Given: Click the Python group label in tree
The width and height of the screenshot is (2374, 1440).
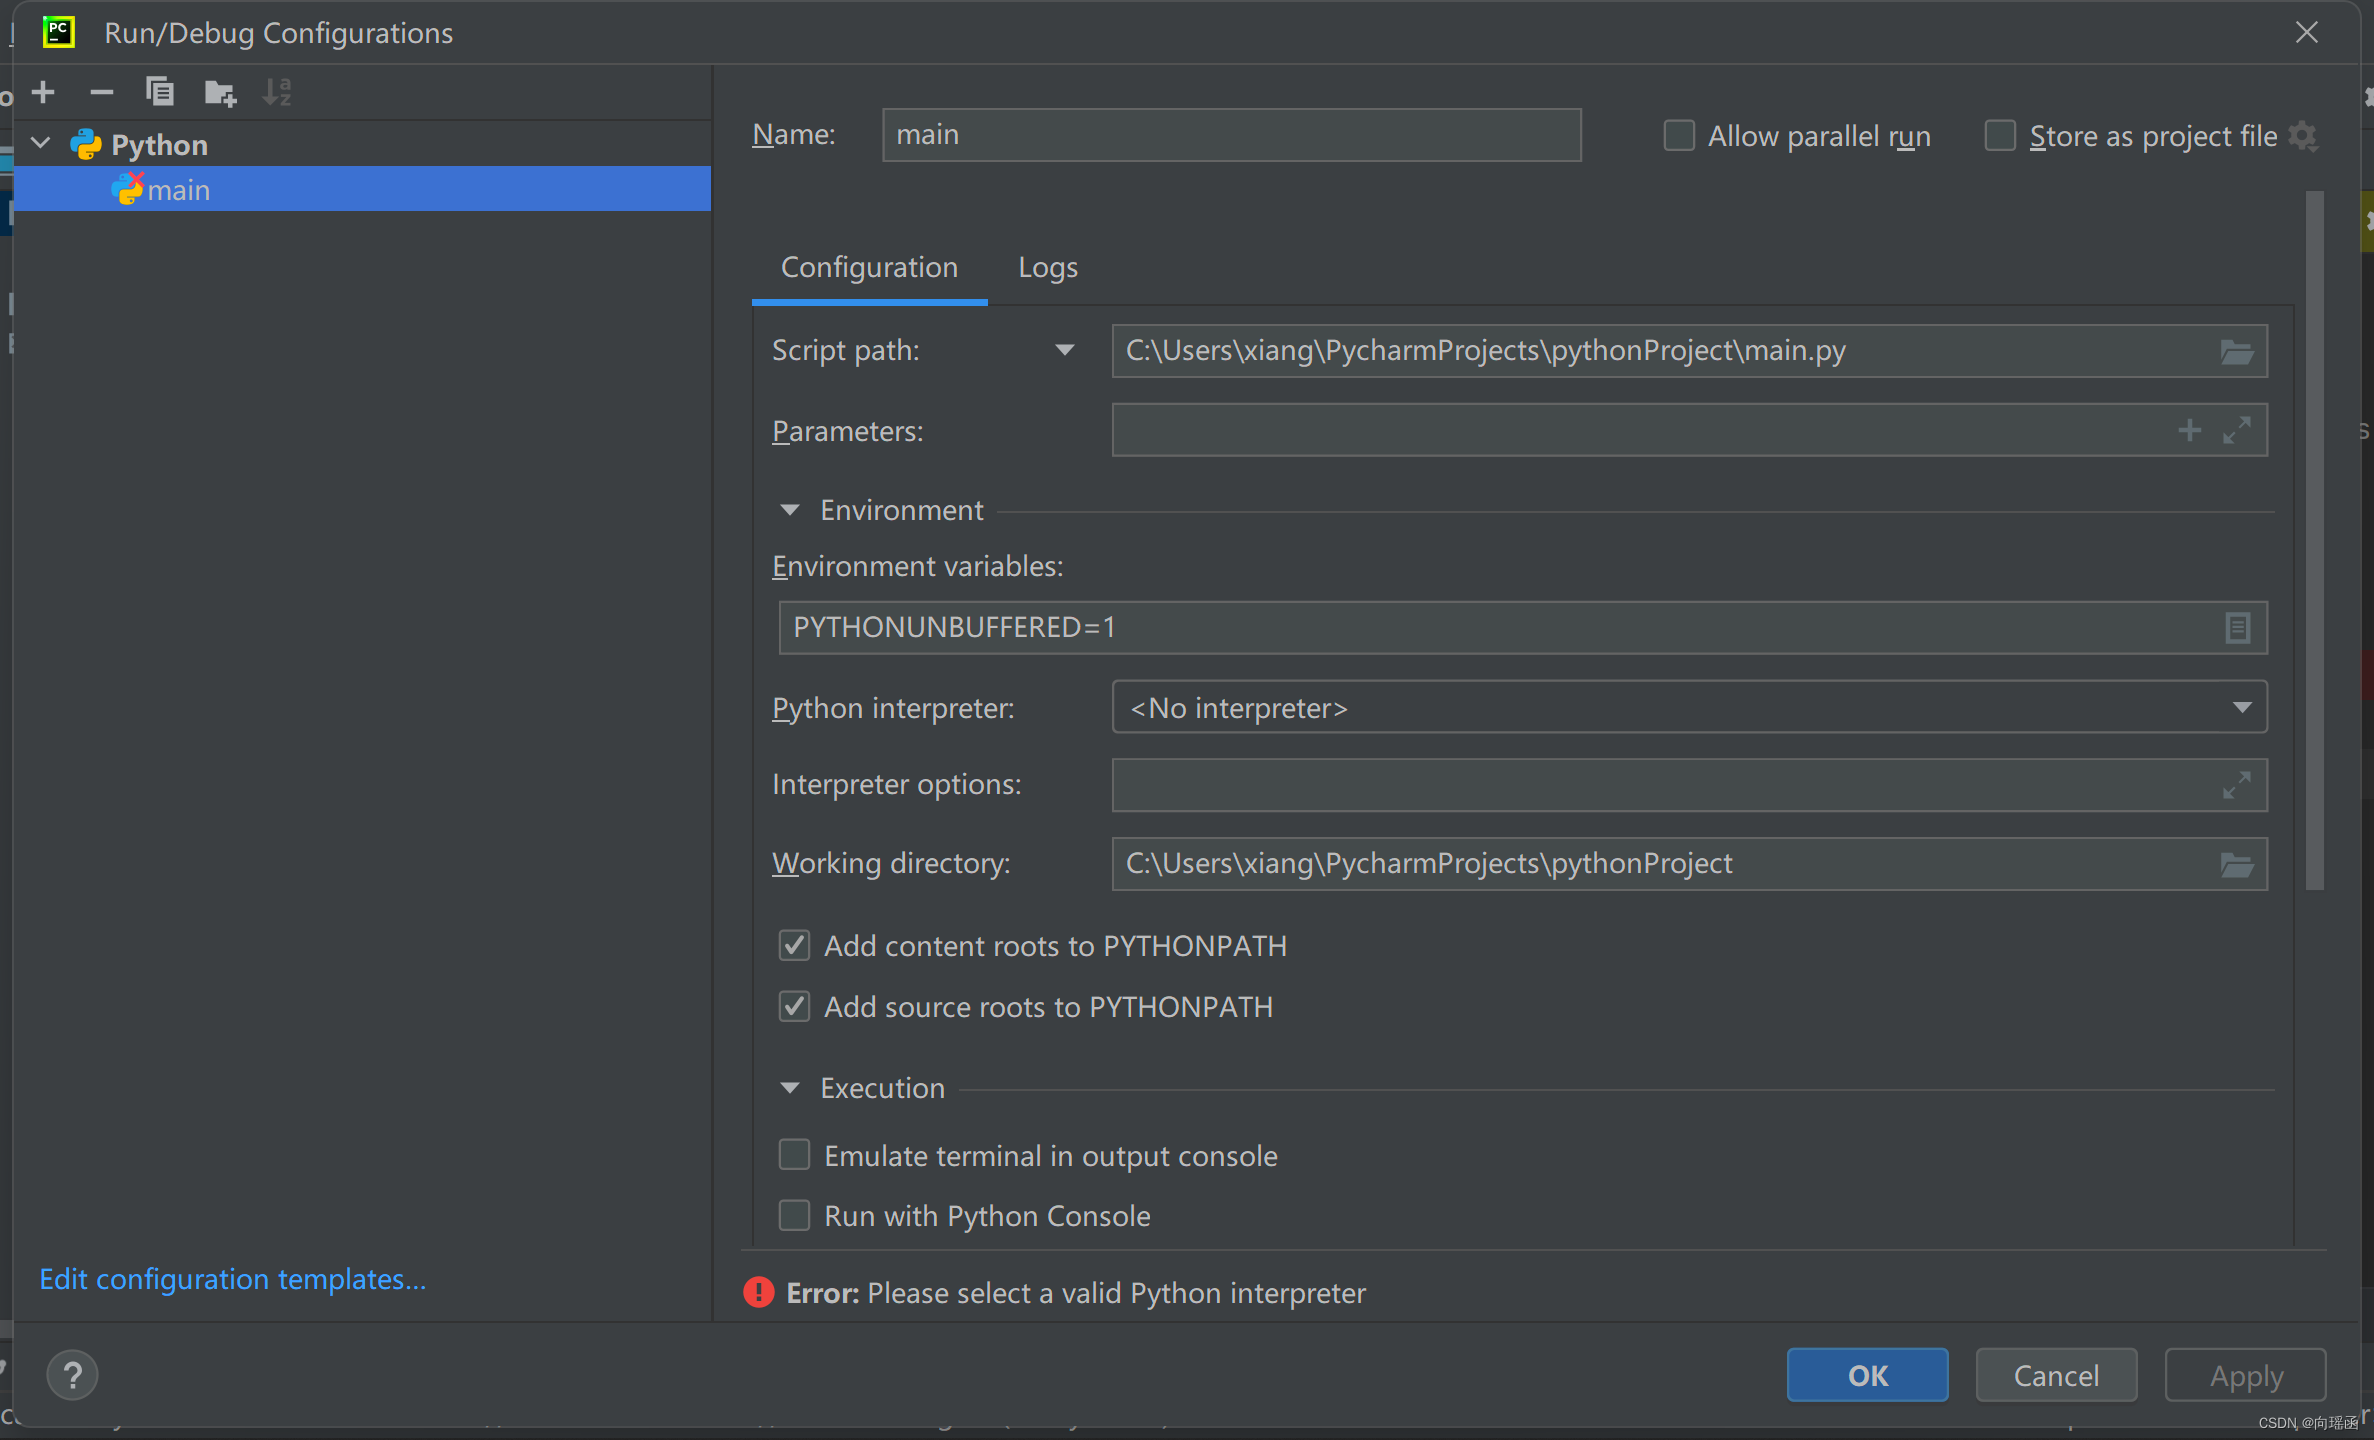Looking at the screenshot, I should click(x=159, y=144).
